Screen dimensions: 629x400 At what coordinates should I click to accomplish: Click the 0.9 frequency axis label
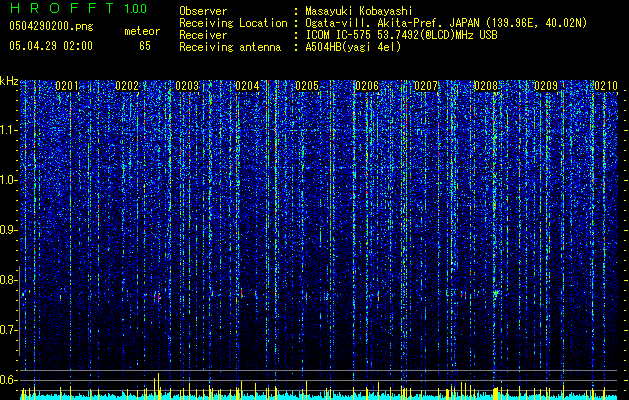8,230
